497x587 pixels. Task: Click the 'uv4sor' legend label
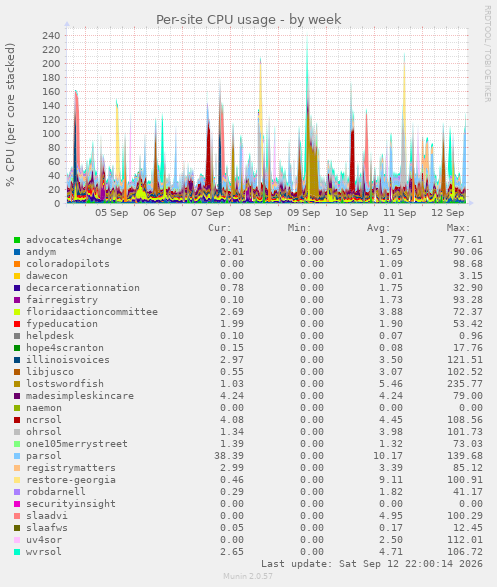pos(44,540)
